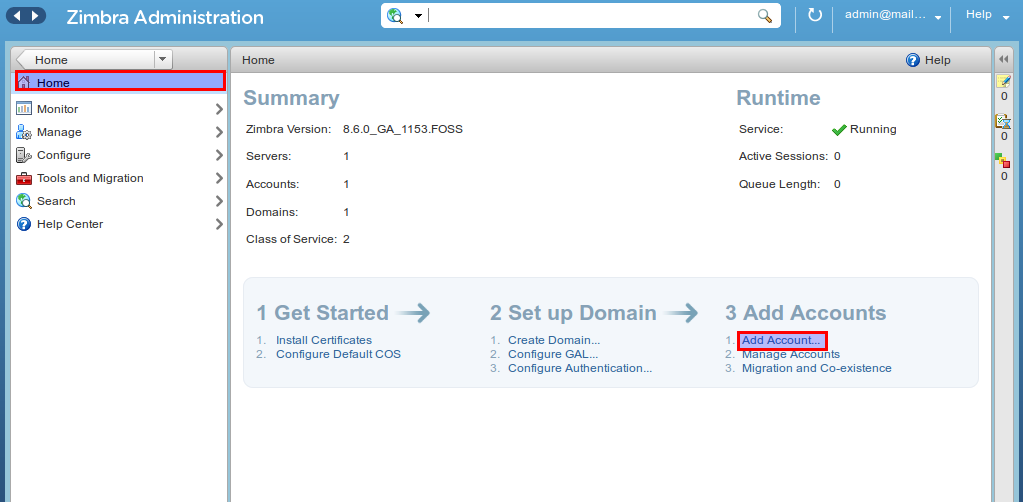Screen dimensions: 1023x502
Task: Click the 1 Get Started heading
Action: point(322,313)
